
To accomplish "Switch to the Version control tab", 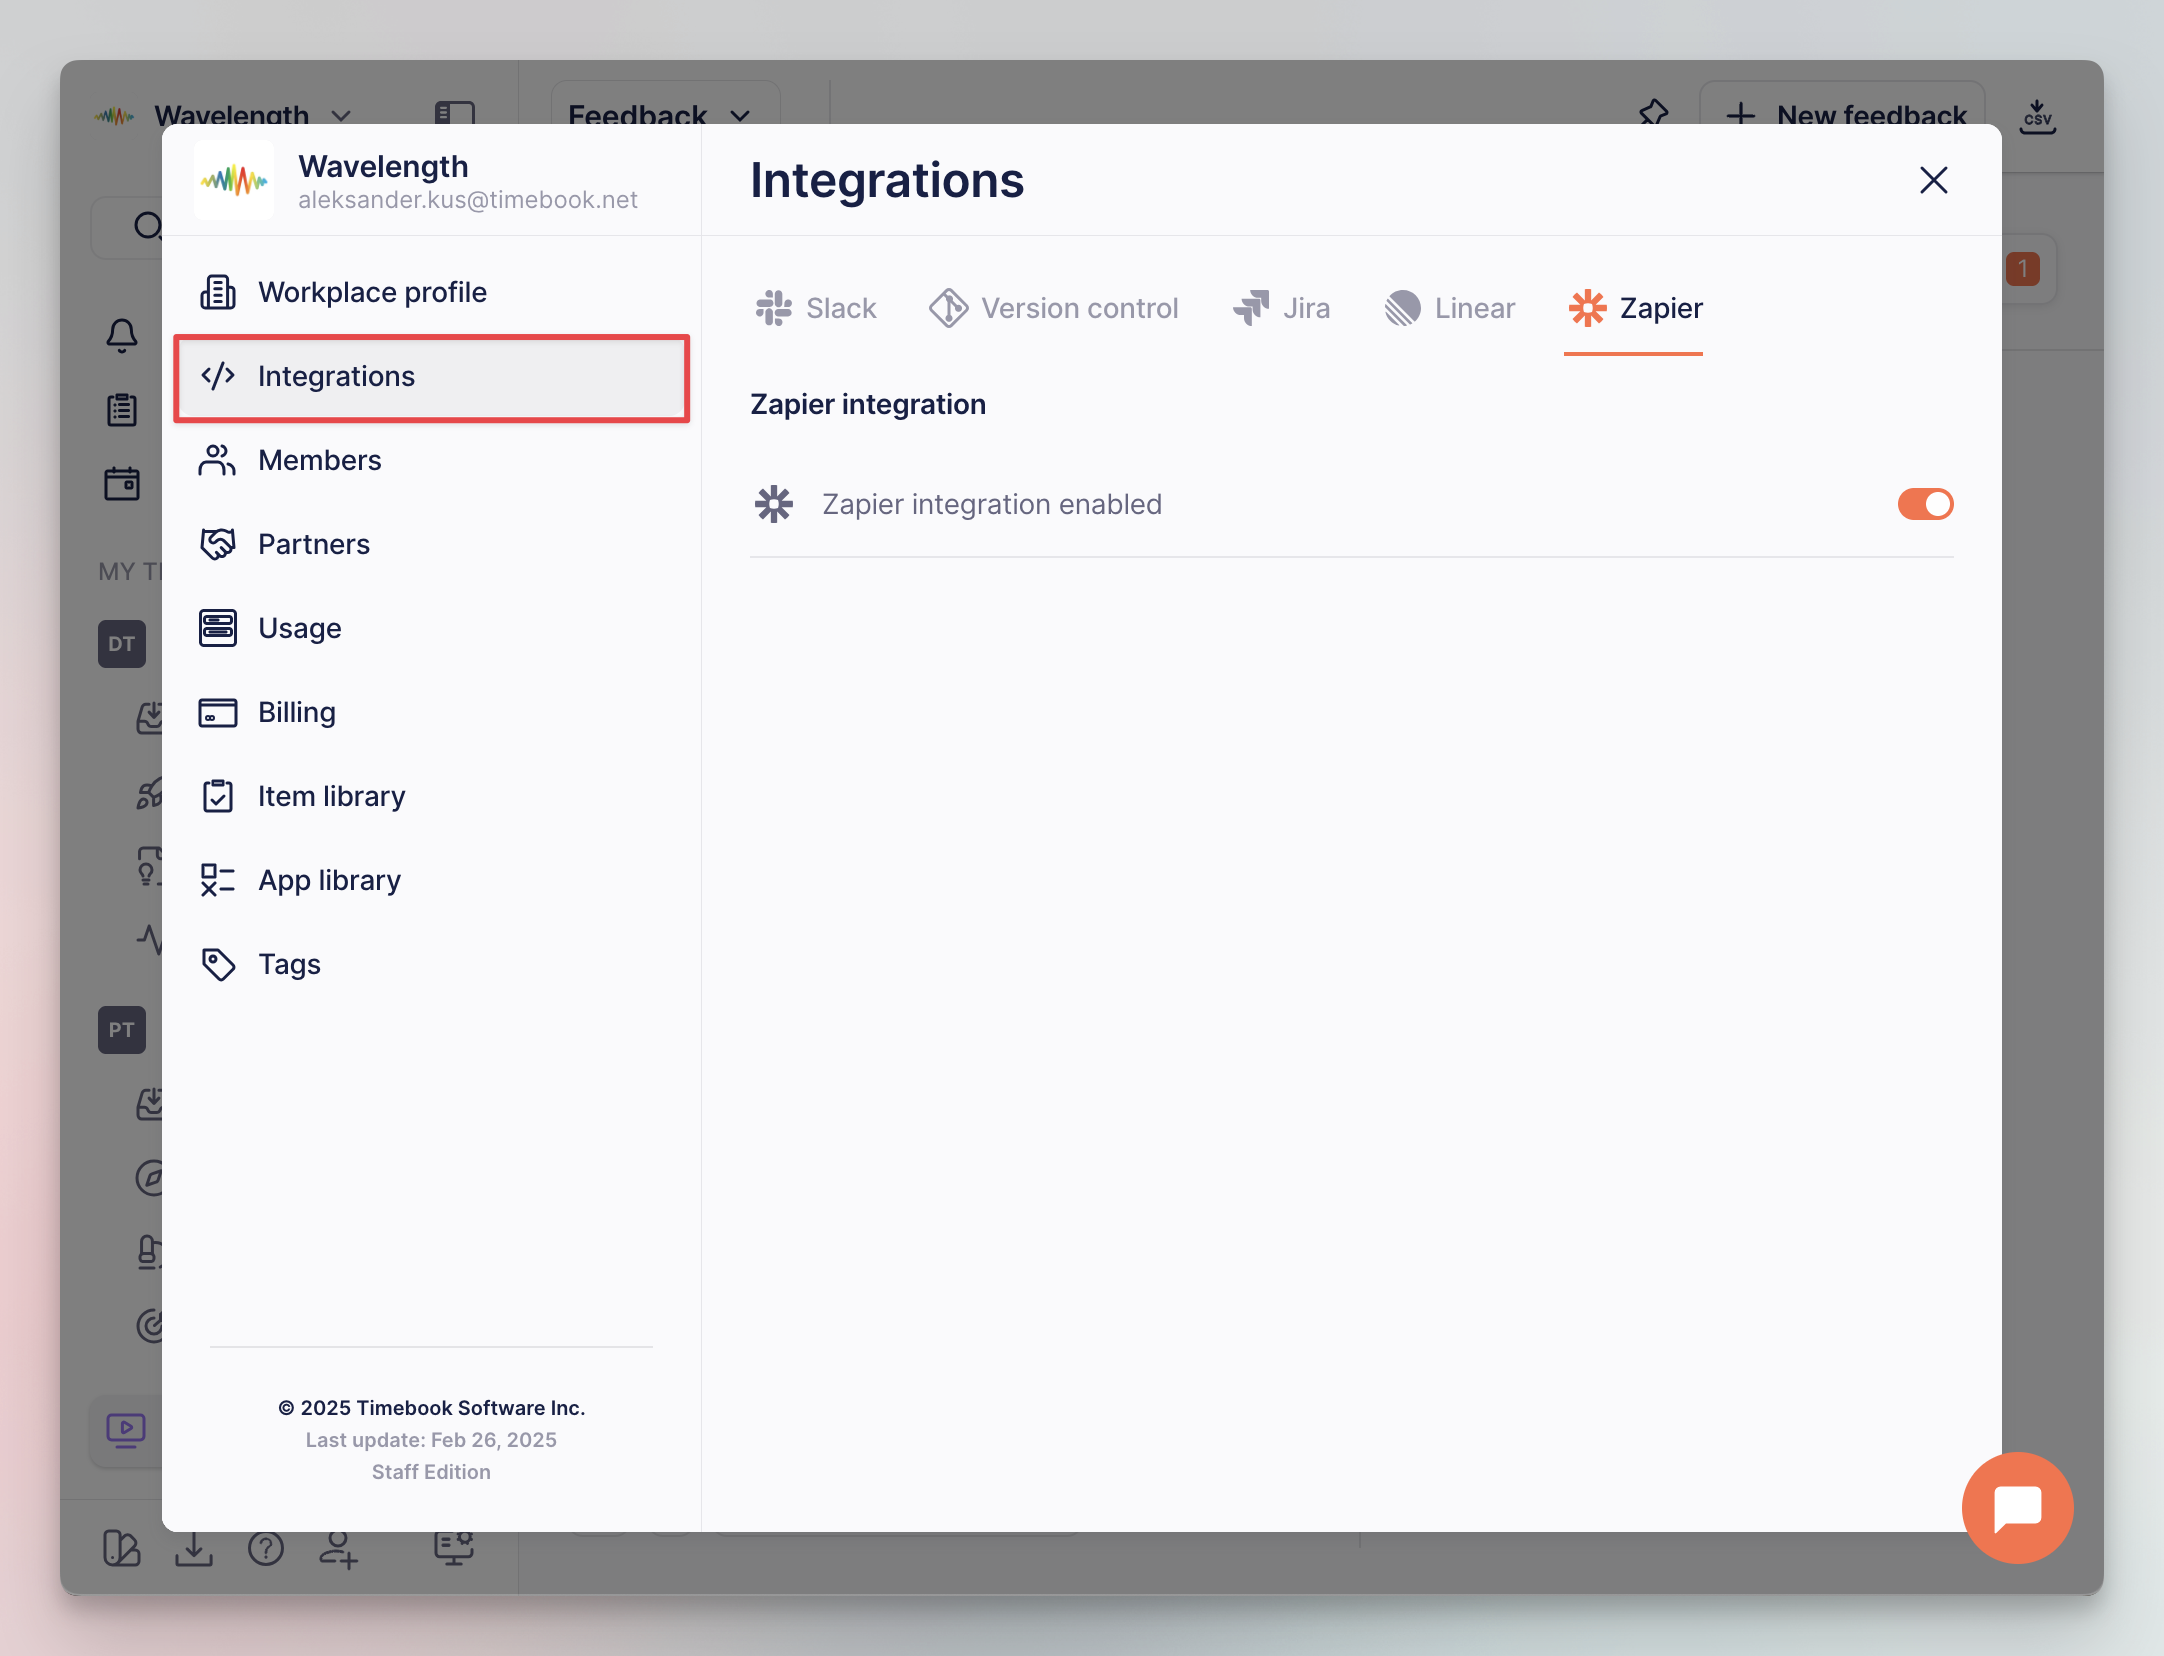I will [1054, 308].
